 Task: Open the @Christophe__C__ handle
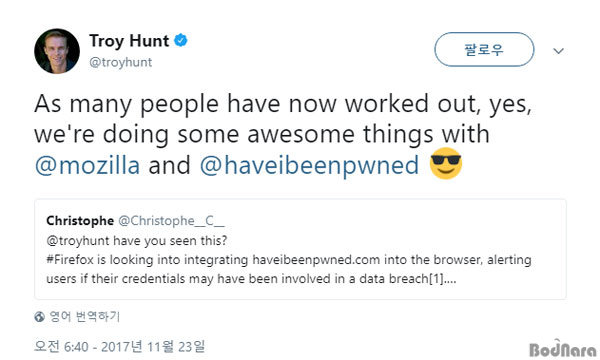[171, 221]
